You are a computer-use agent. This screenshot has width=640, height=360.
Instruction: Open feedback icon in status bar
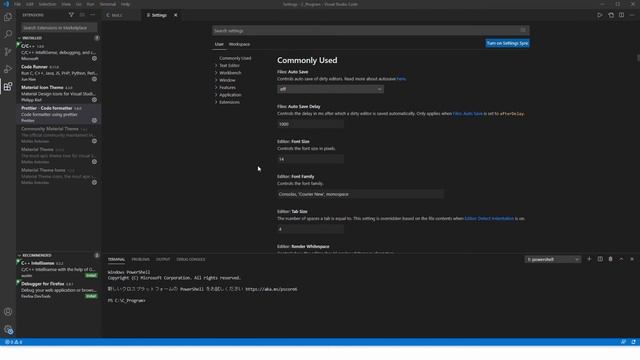point(623,342)
